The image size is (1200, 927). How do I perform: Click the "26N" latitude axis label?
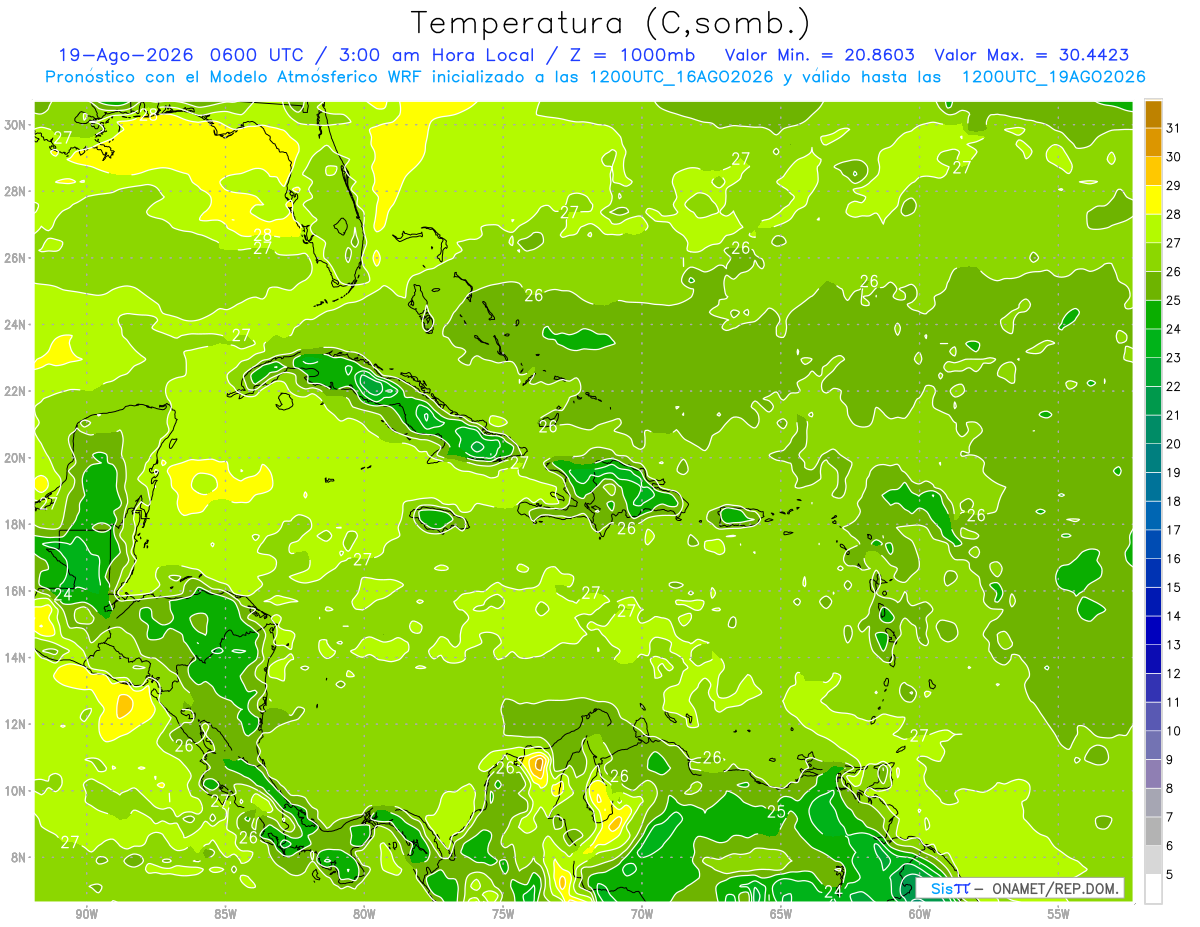[16, 258]
